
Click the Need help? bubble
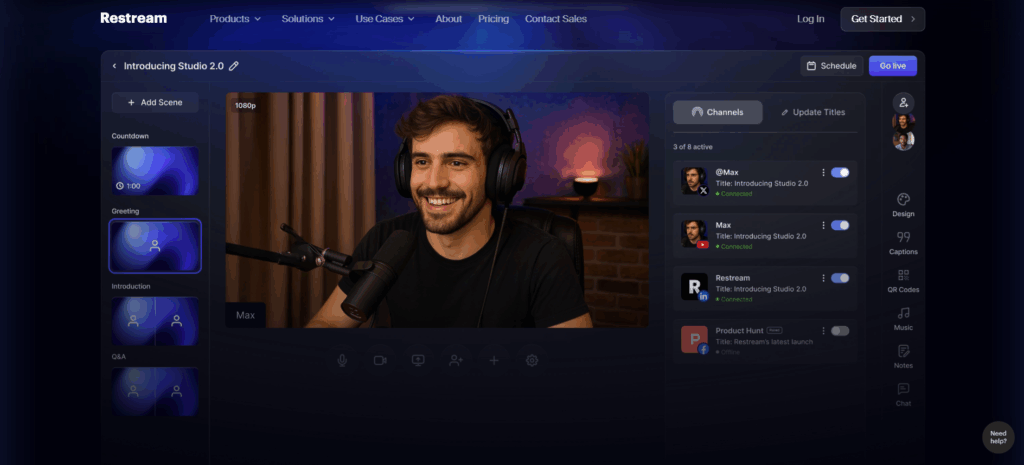[998, 437]
